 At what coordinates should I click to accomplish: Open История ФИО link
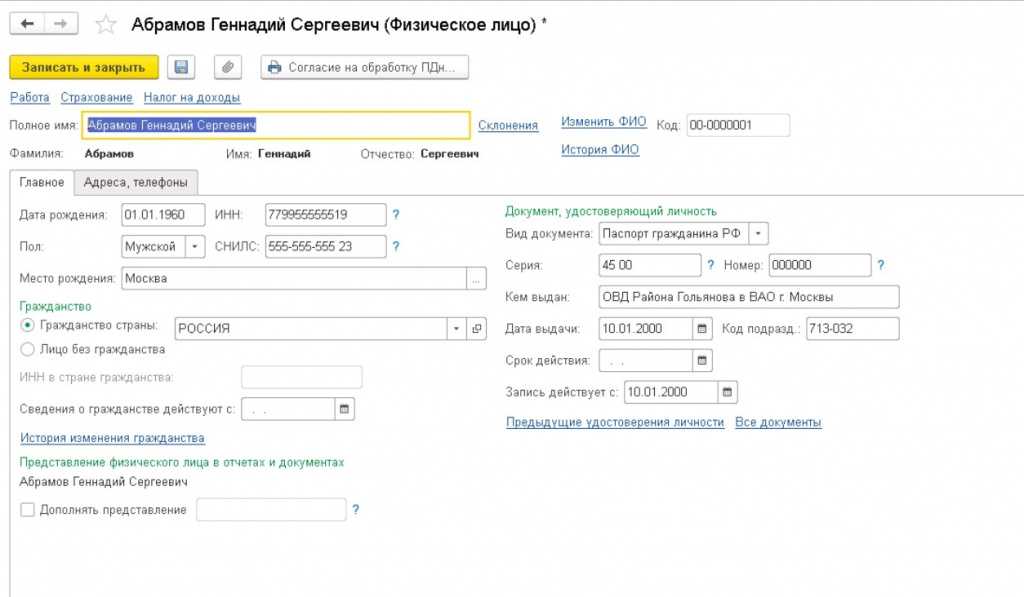coord(599,150)
